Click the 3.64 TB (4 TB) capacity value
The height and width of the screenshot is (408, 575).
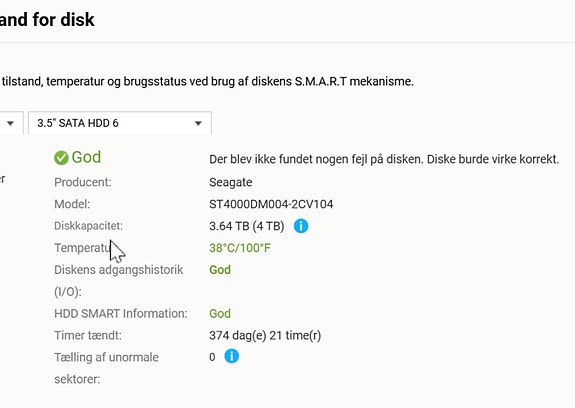point(247,226)
